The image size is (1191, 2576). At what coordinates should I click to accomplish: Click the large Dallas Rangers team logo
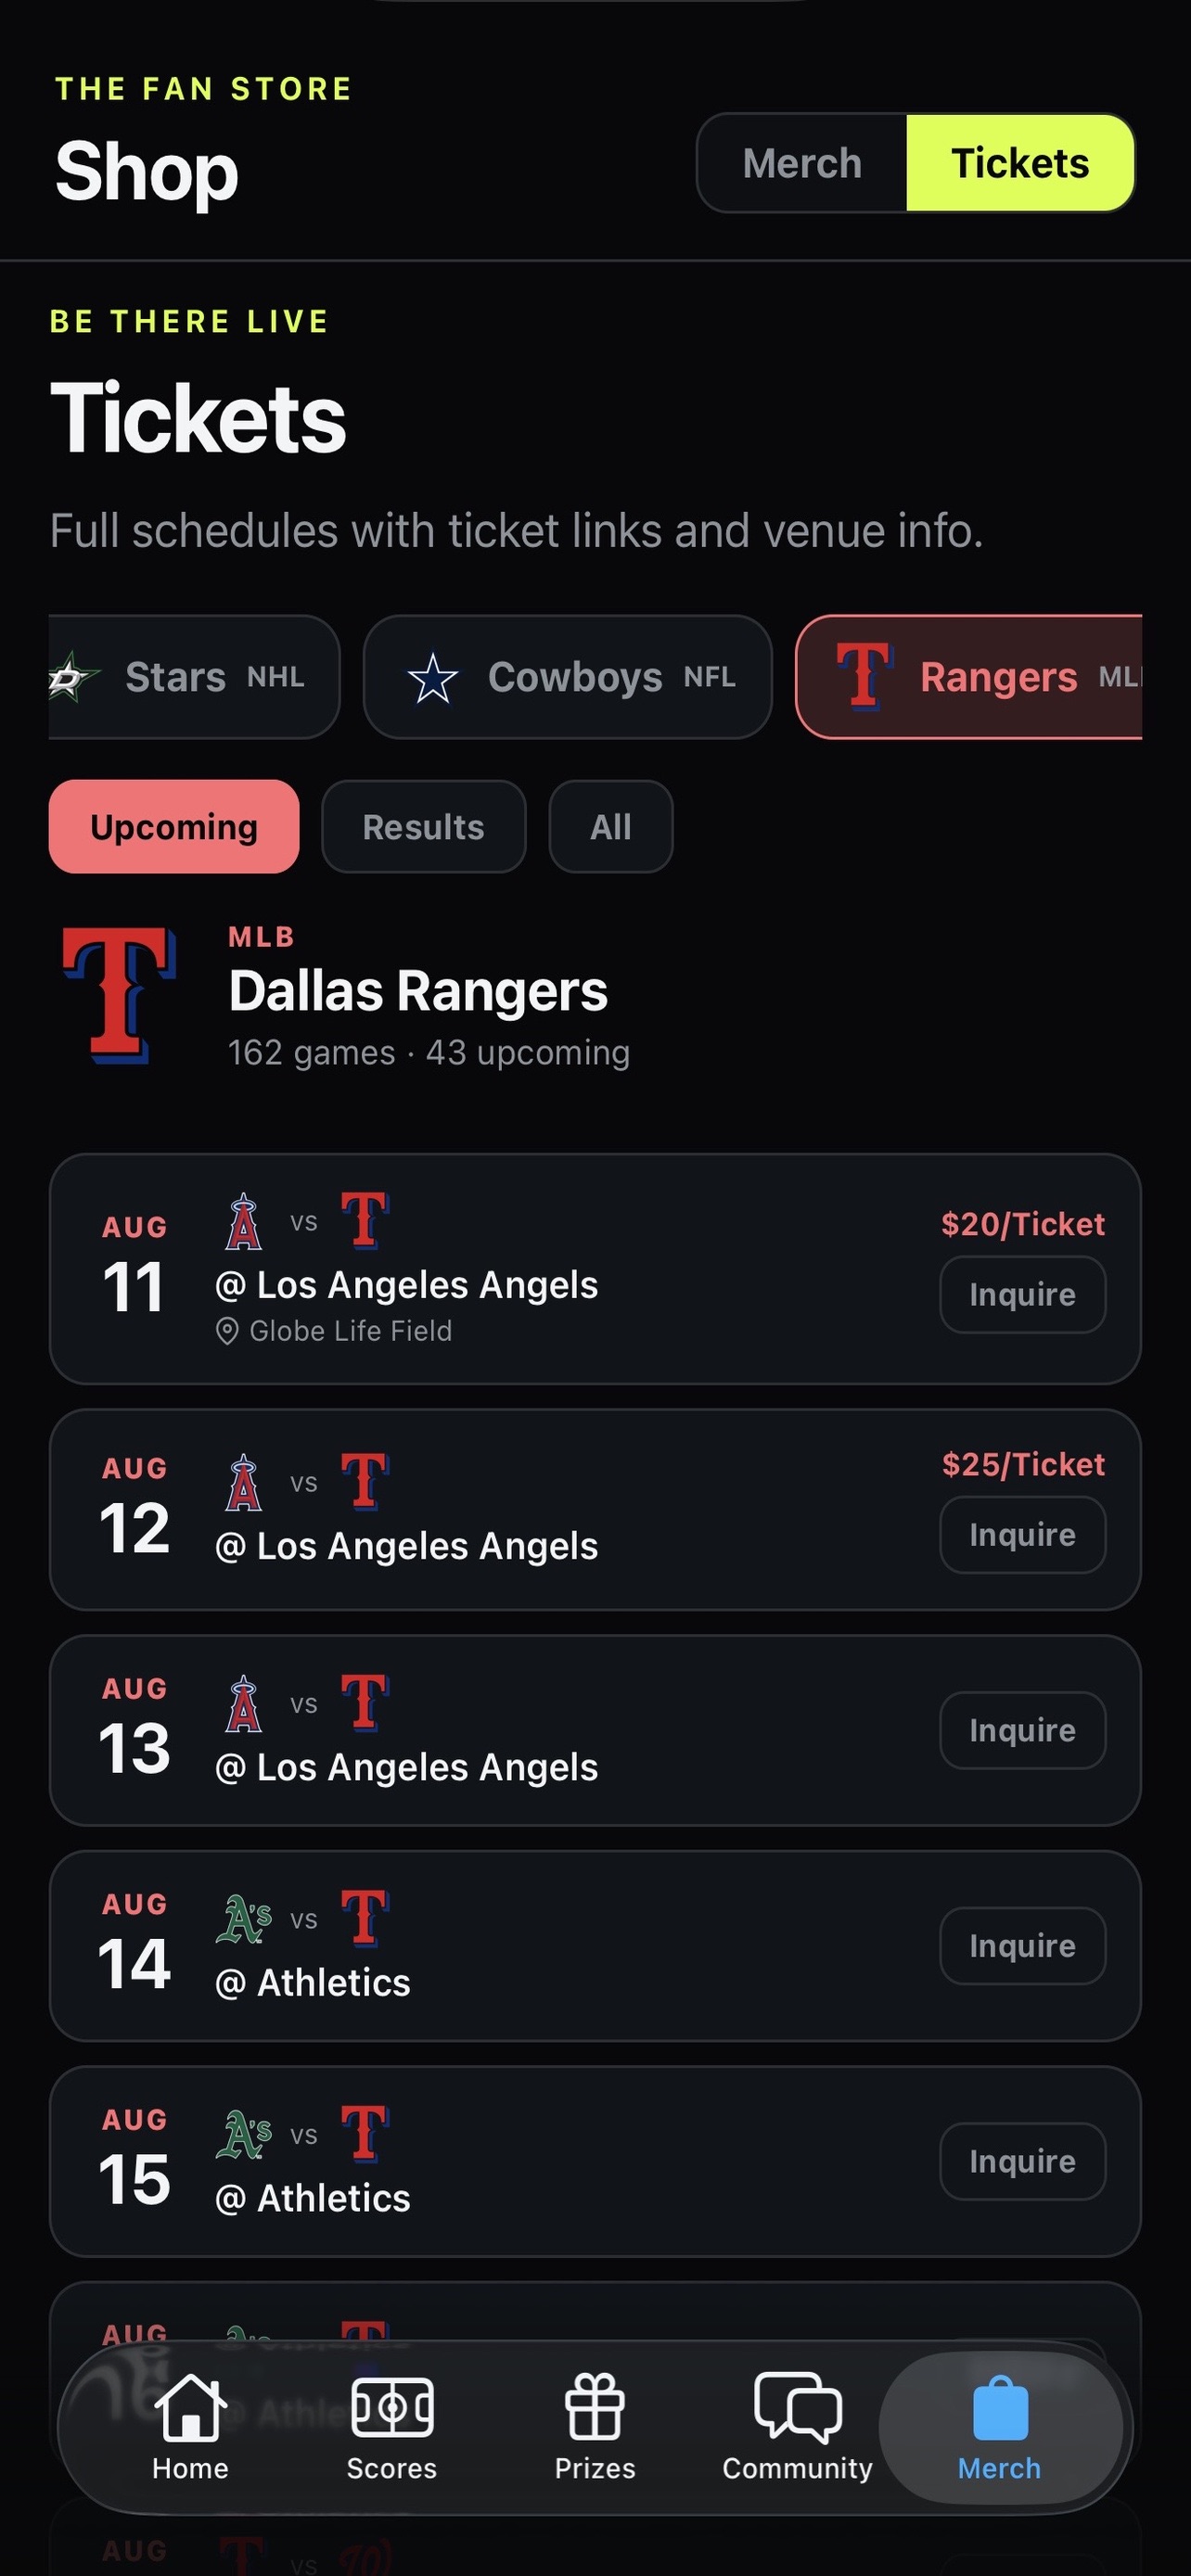click(120, 994)
